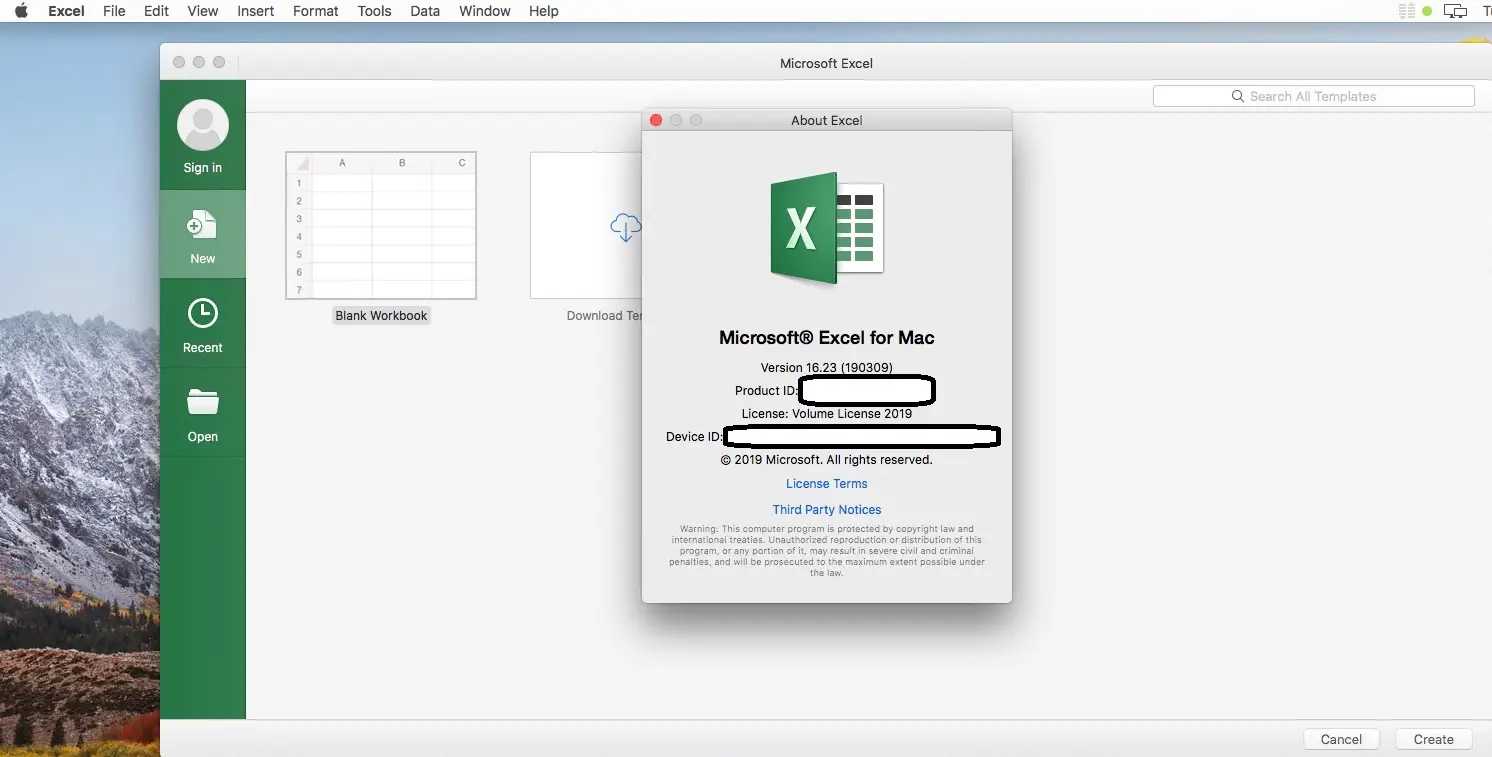The height and width of the screenshot is (757, 1492).
Task: Click the copyright 2019 Microsoft text
Action: [x=827, y=460]
